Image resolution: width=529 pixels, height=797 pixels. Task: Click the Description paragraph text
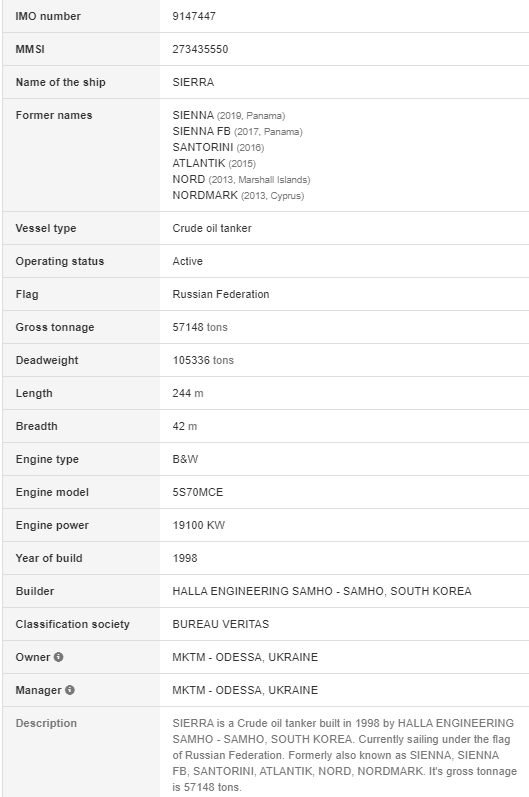[x=345, y=755]
